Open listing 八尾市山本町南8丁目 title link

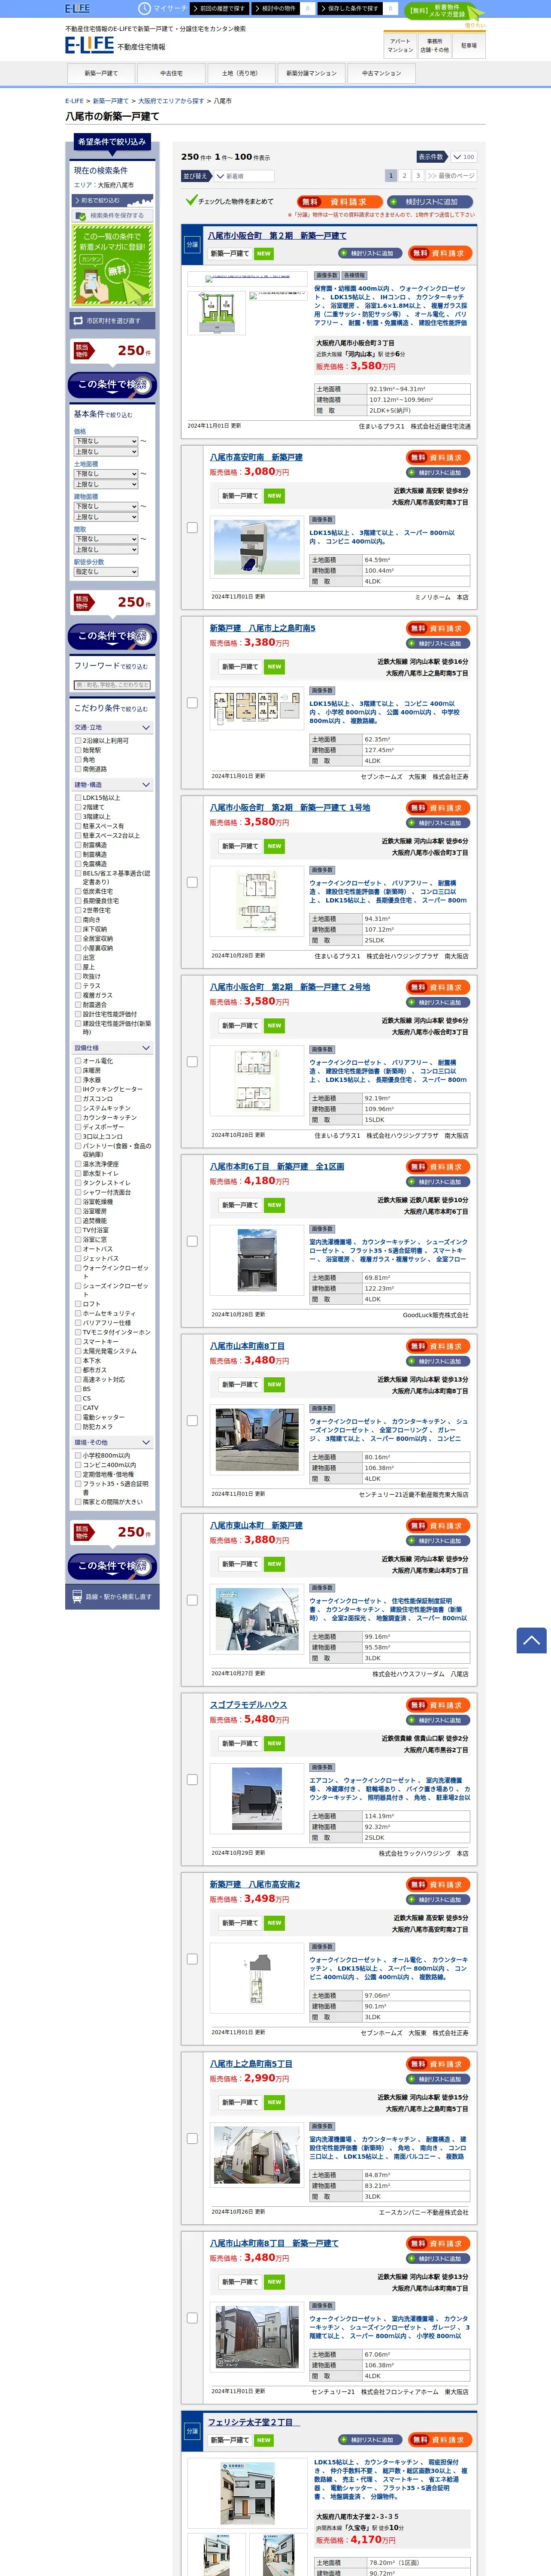(247, 1346)
